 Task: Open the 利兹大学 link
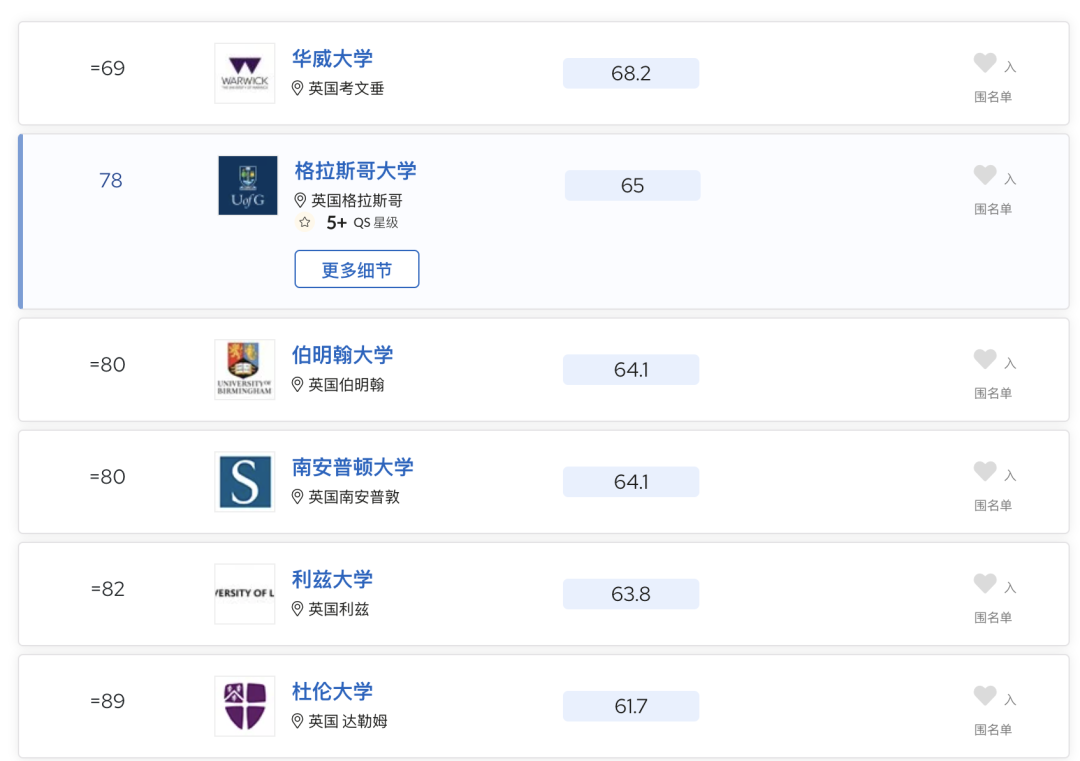tap(332, 579)
